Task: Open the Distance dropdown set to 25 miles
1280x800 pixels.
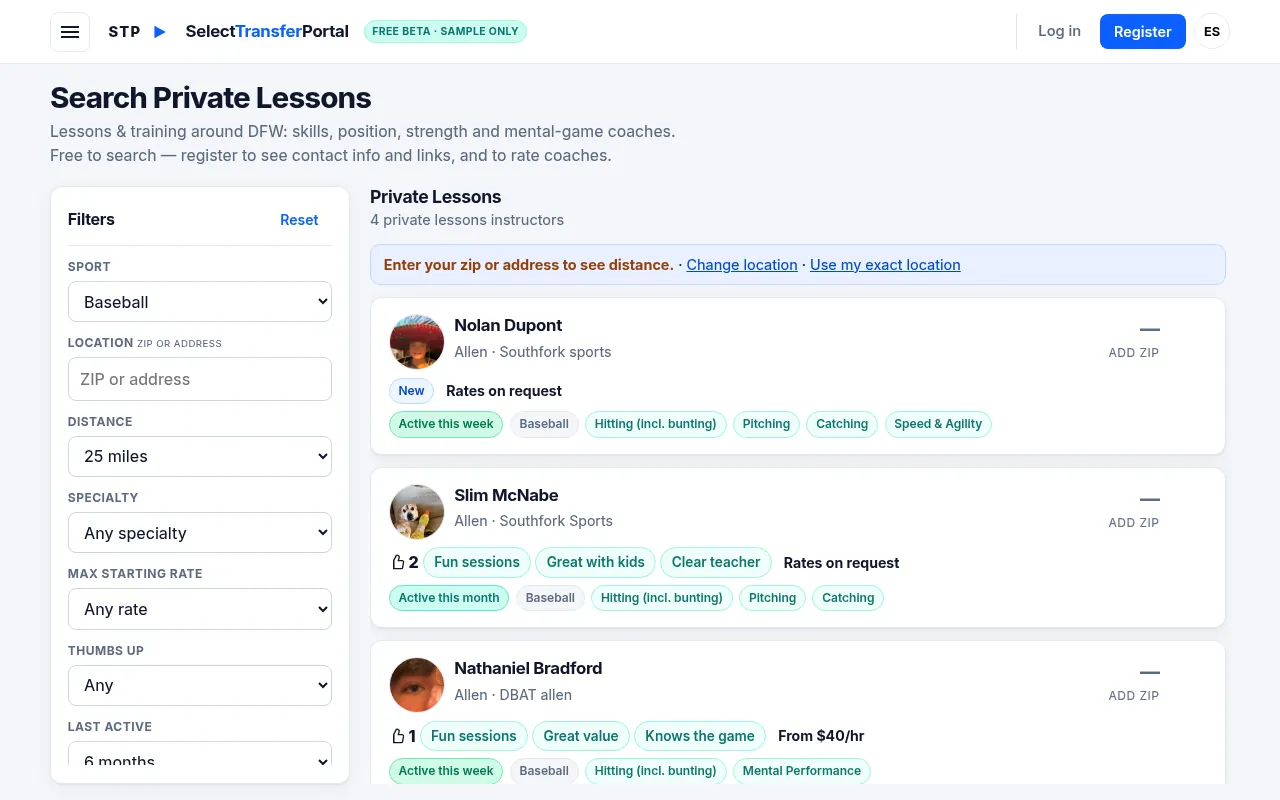Action: coord(200,456)
